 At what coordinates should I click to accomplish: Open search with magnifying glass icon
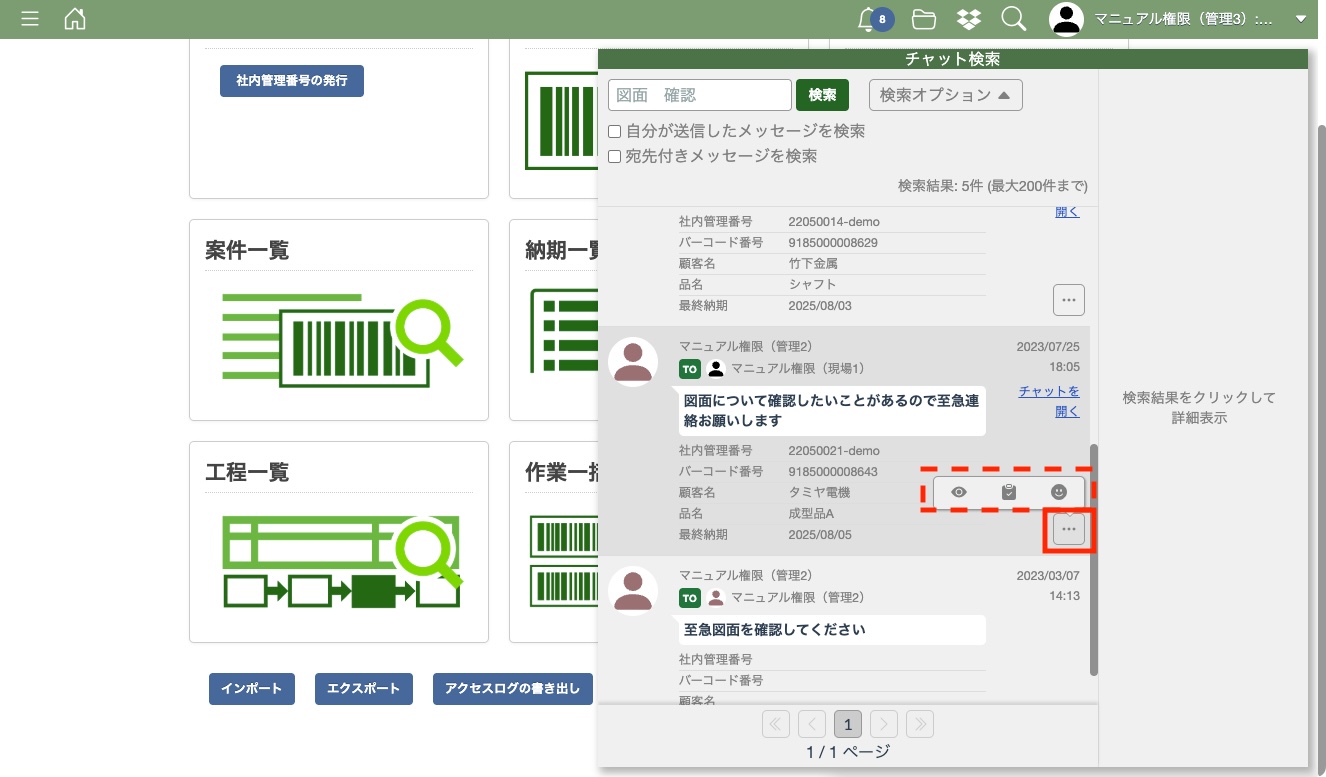tap(1013, 19)
